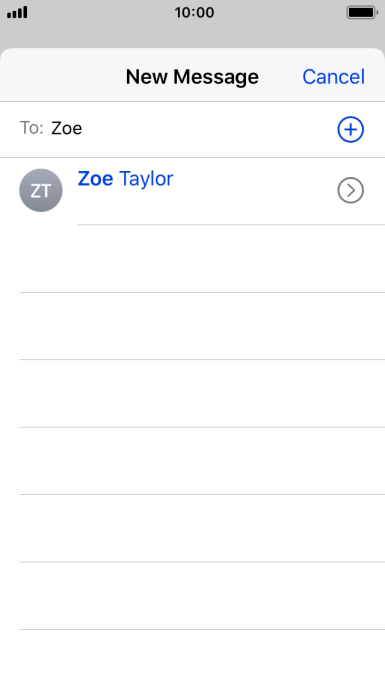Tap the To: label
This screenshot has width=385, height=684.
(32, 128)
